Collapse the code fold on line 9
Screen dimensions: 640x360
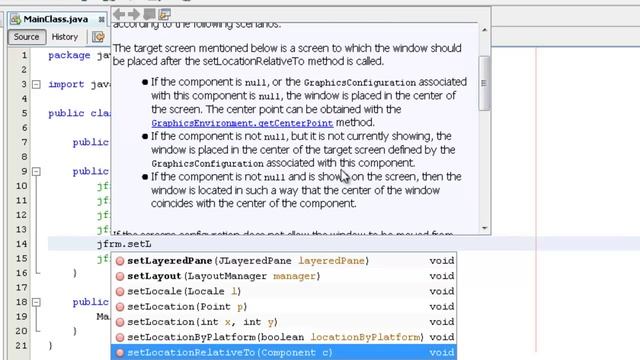36,171
